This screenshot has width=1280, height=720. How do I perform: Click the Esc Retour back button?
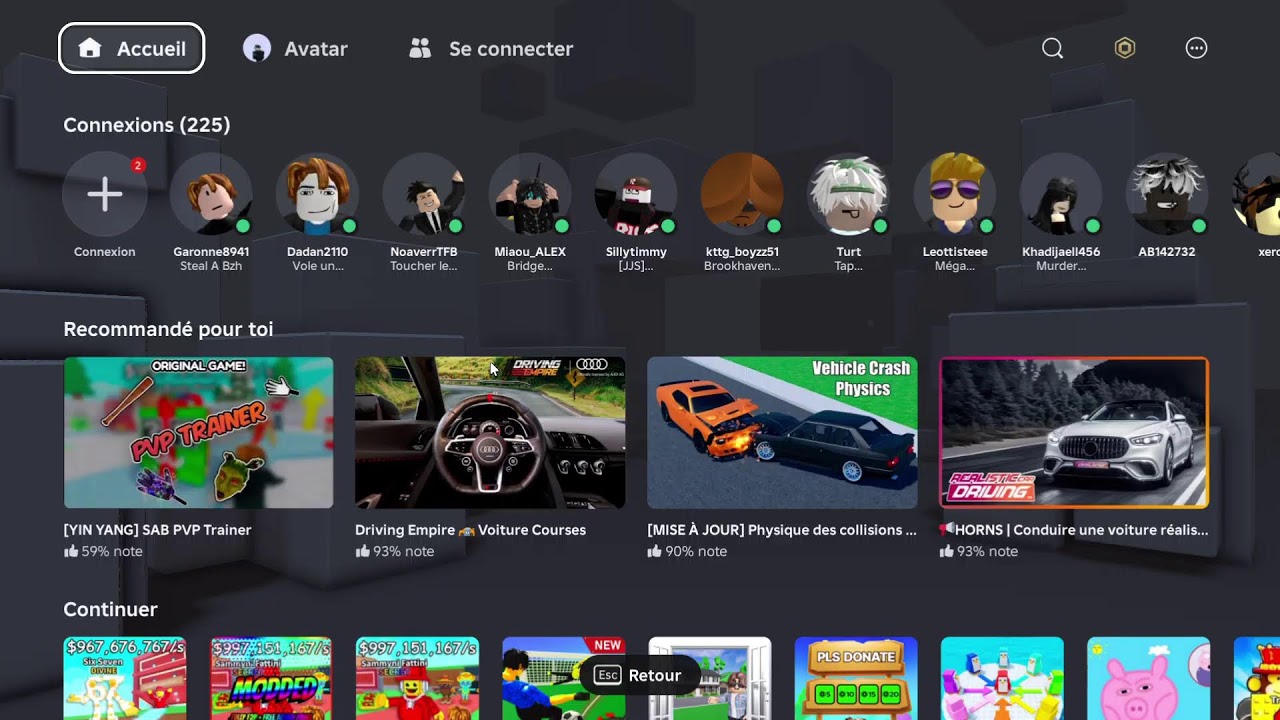tap(637, 675)
